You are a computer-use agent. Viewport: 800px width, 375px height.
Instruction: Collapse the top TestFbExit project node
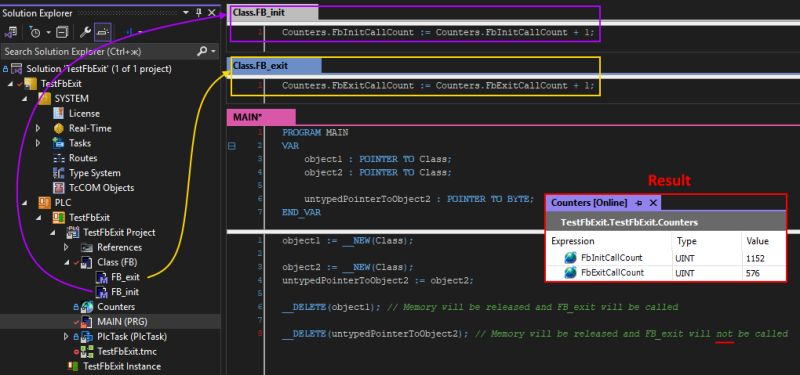[x=11, y=84]
